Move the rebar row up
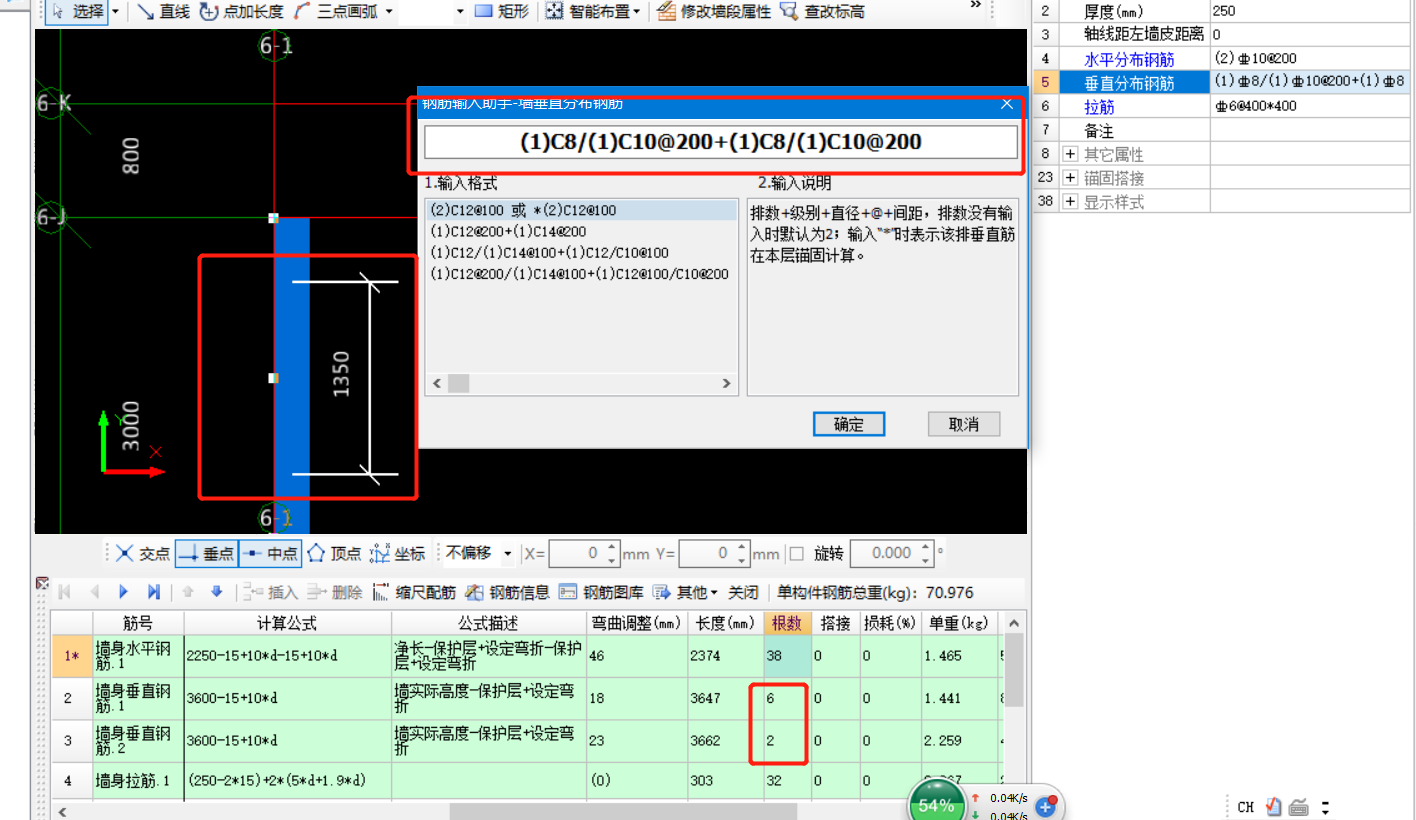The width and height of the screenshot is (1416, 820). point(187,592)
